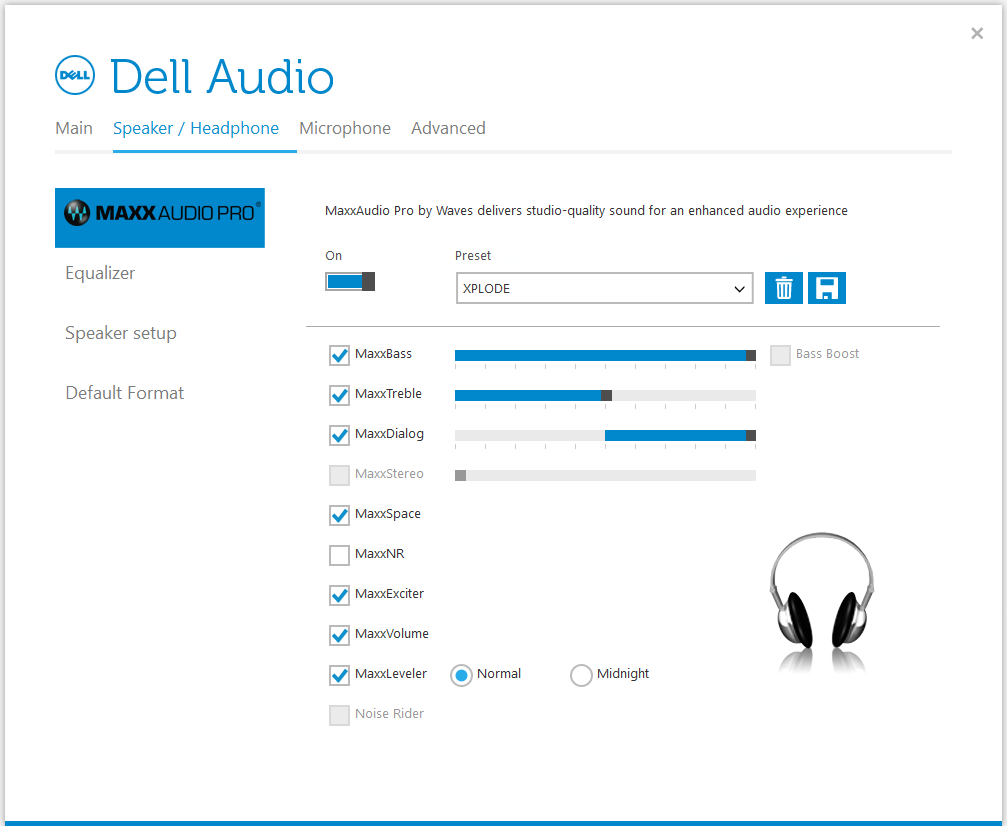Uncheck the MaxxDialog checkbox
This screenshot has height=826, width=1007.
point(339,435)
